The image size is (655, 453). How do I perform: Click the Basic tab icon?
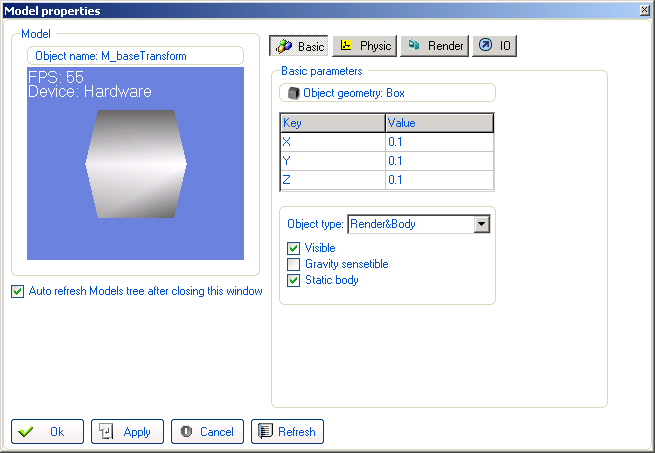(284, 46)
